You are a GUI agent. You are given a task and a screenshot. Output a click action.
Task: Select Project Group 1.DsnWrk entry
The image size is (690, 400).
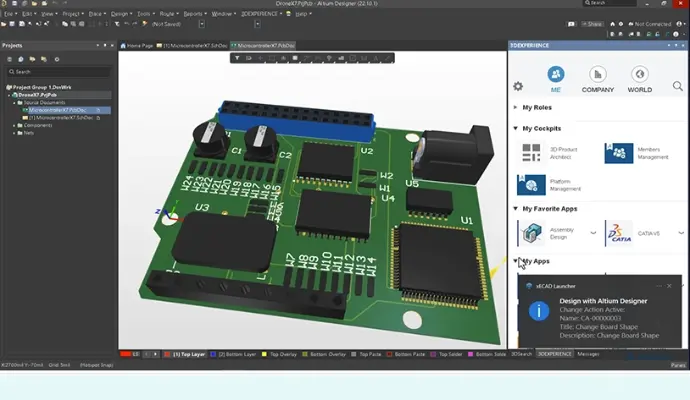(39, 87)
